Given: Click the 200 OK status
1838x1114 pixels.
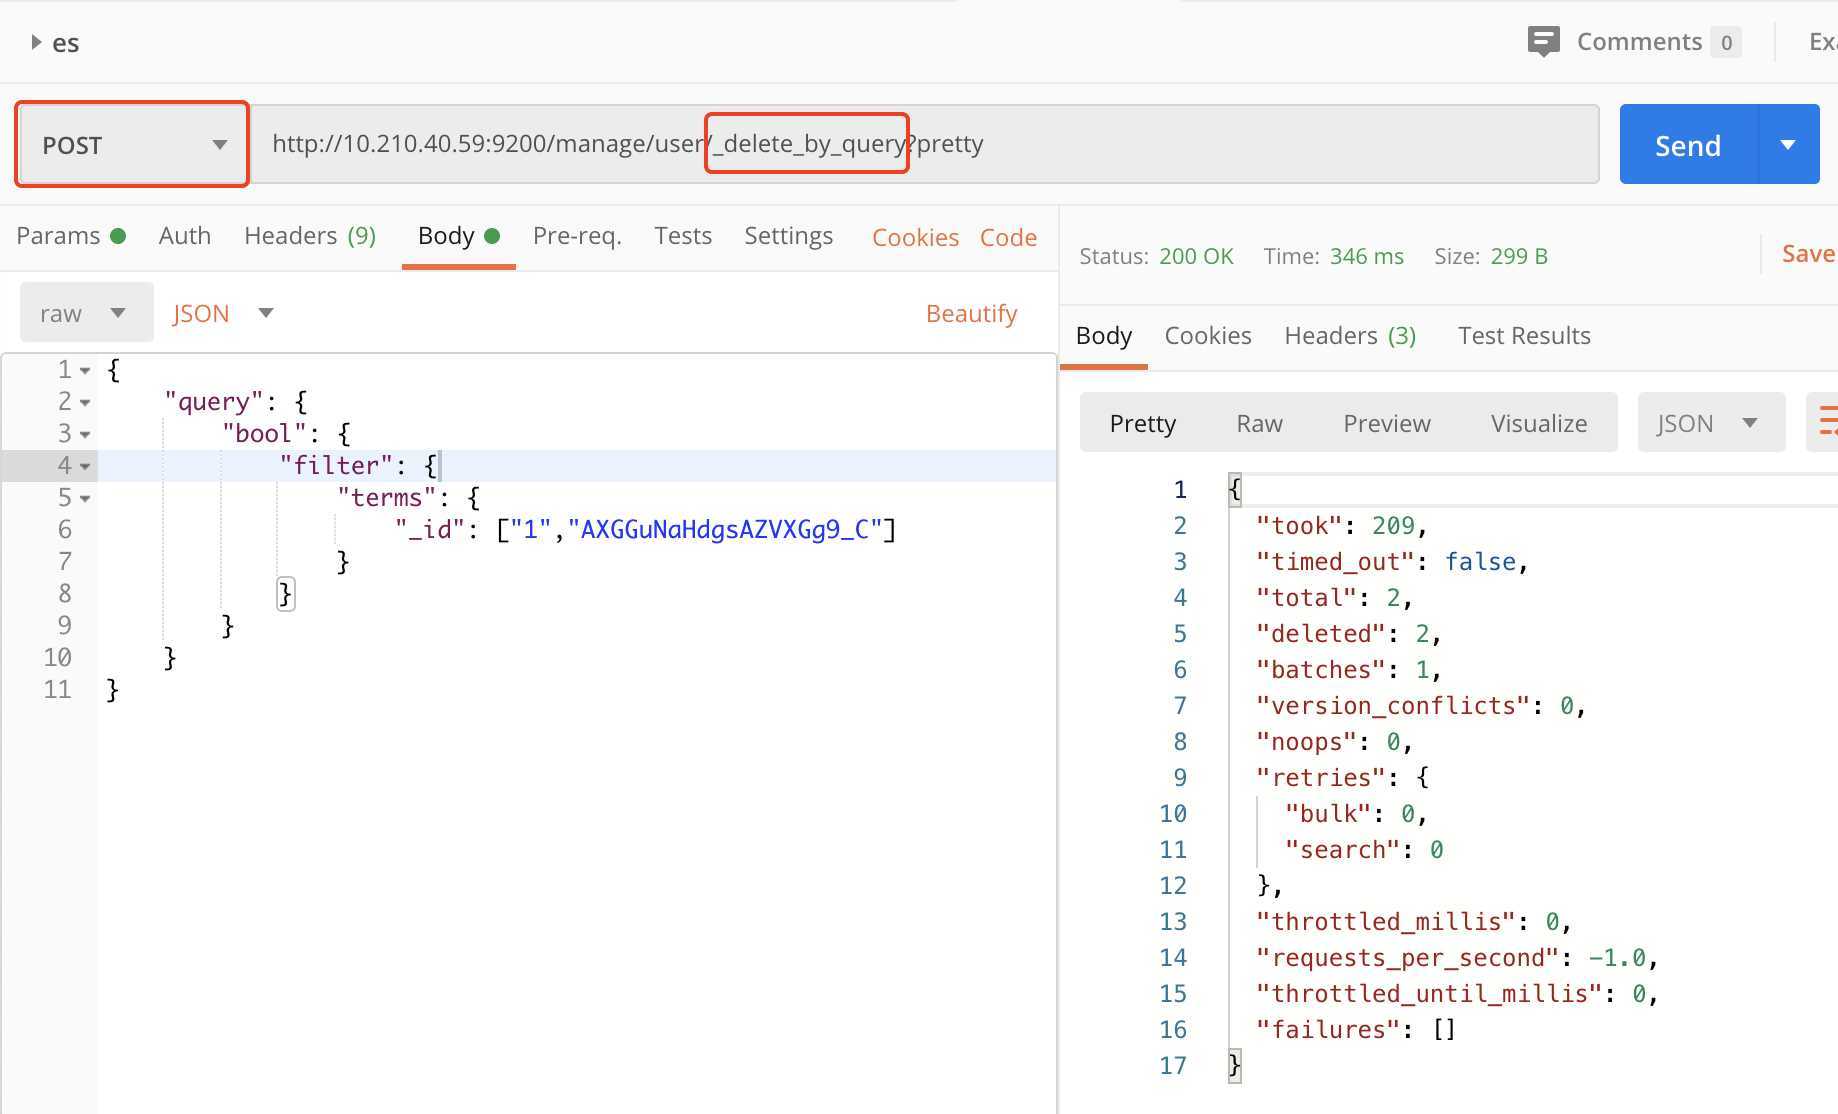Looking at the screenshot, I should [x=1196, y=256].
